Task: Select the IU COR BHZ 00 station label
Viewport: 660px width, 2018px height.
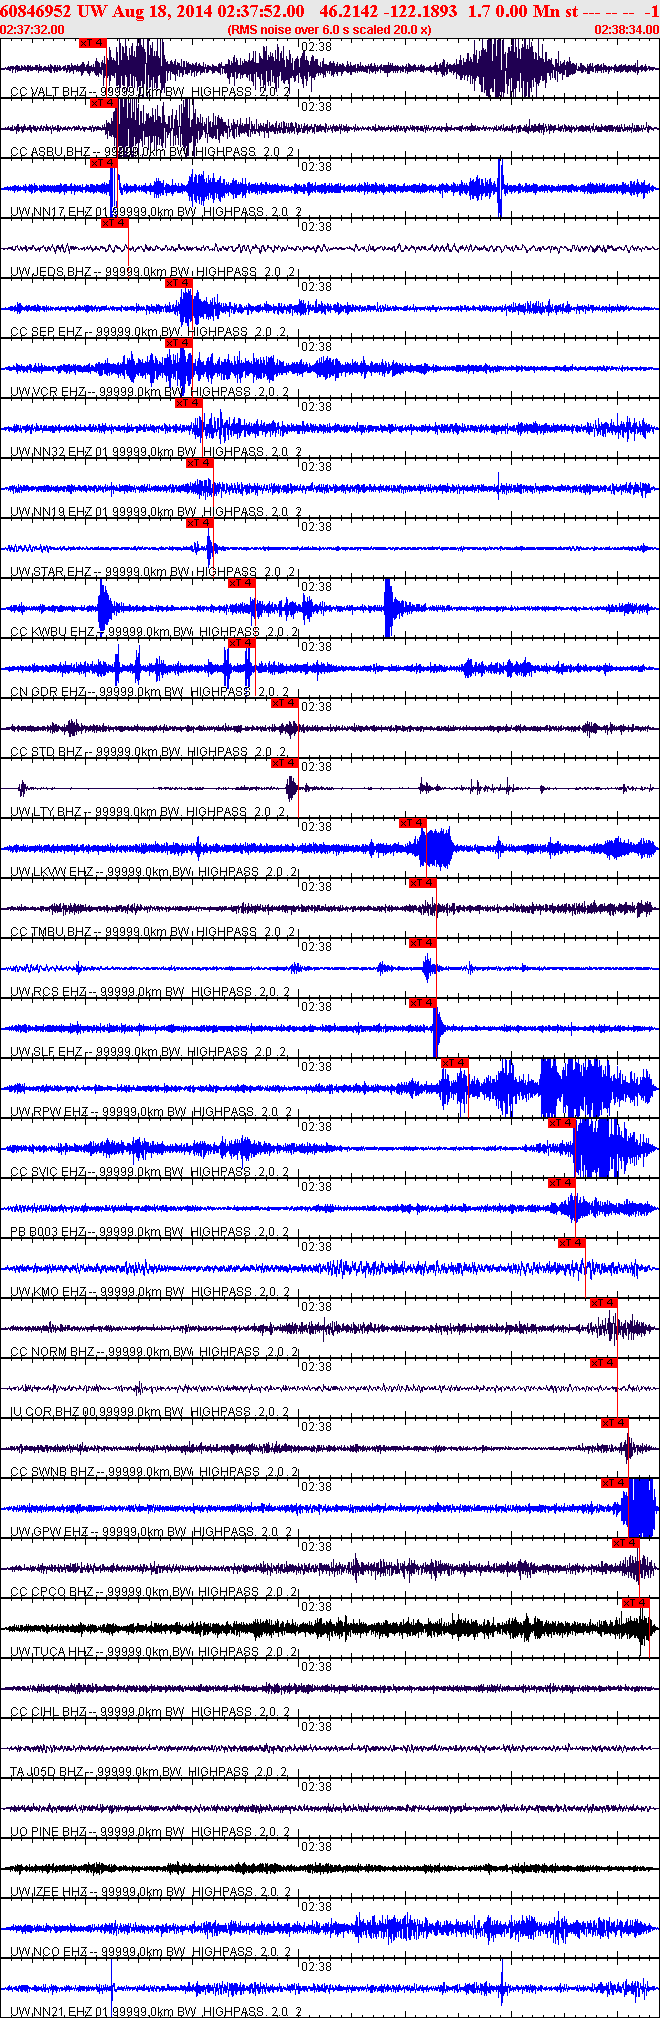Action: [152, 1412]
